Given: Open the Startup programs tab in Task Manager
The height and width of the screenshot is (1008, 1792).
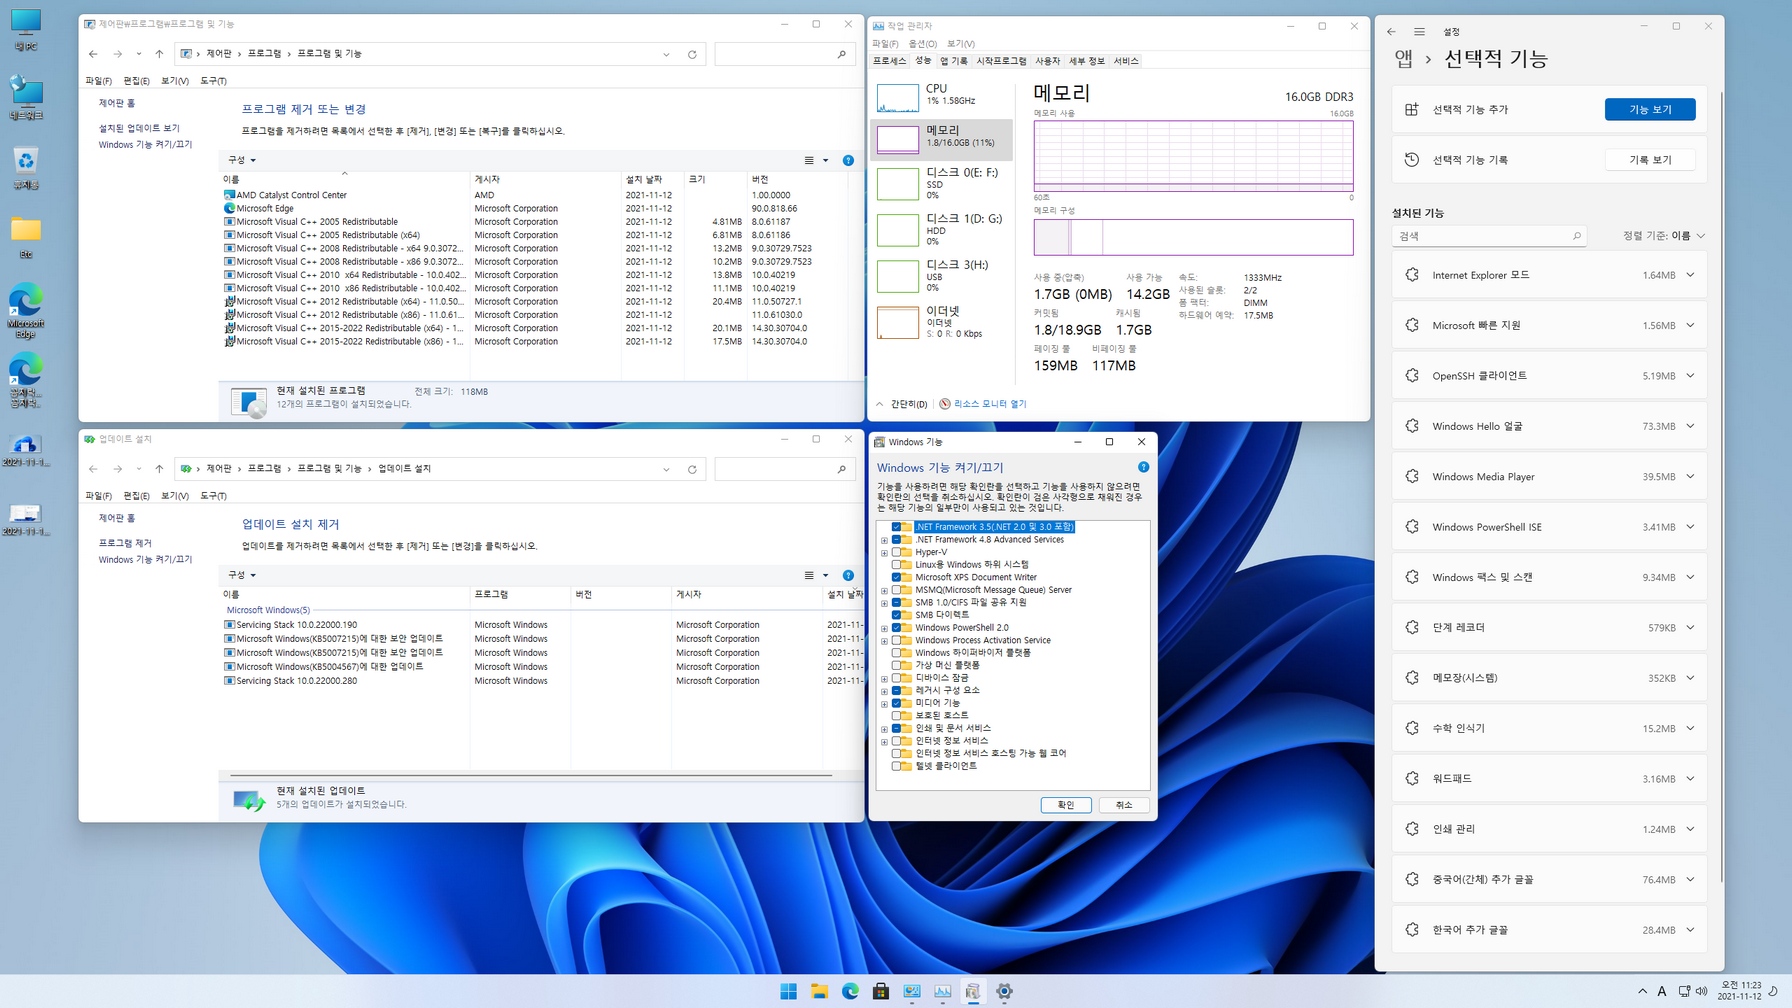Looking at the screenshot, I should [1001, 61].
